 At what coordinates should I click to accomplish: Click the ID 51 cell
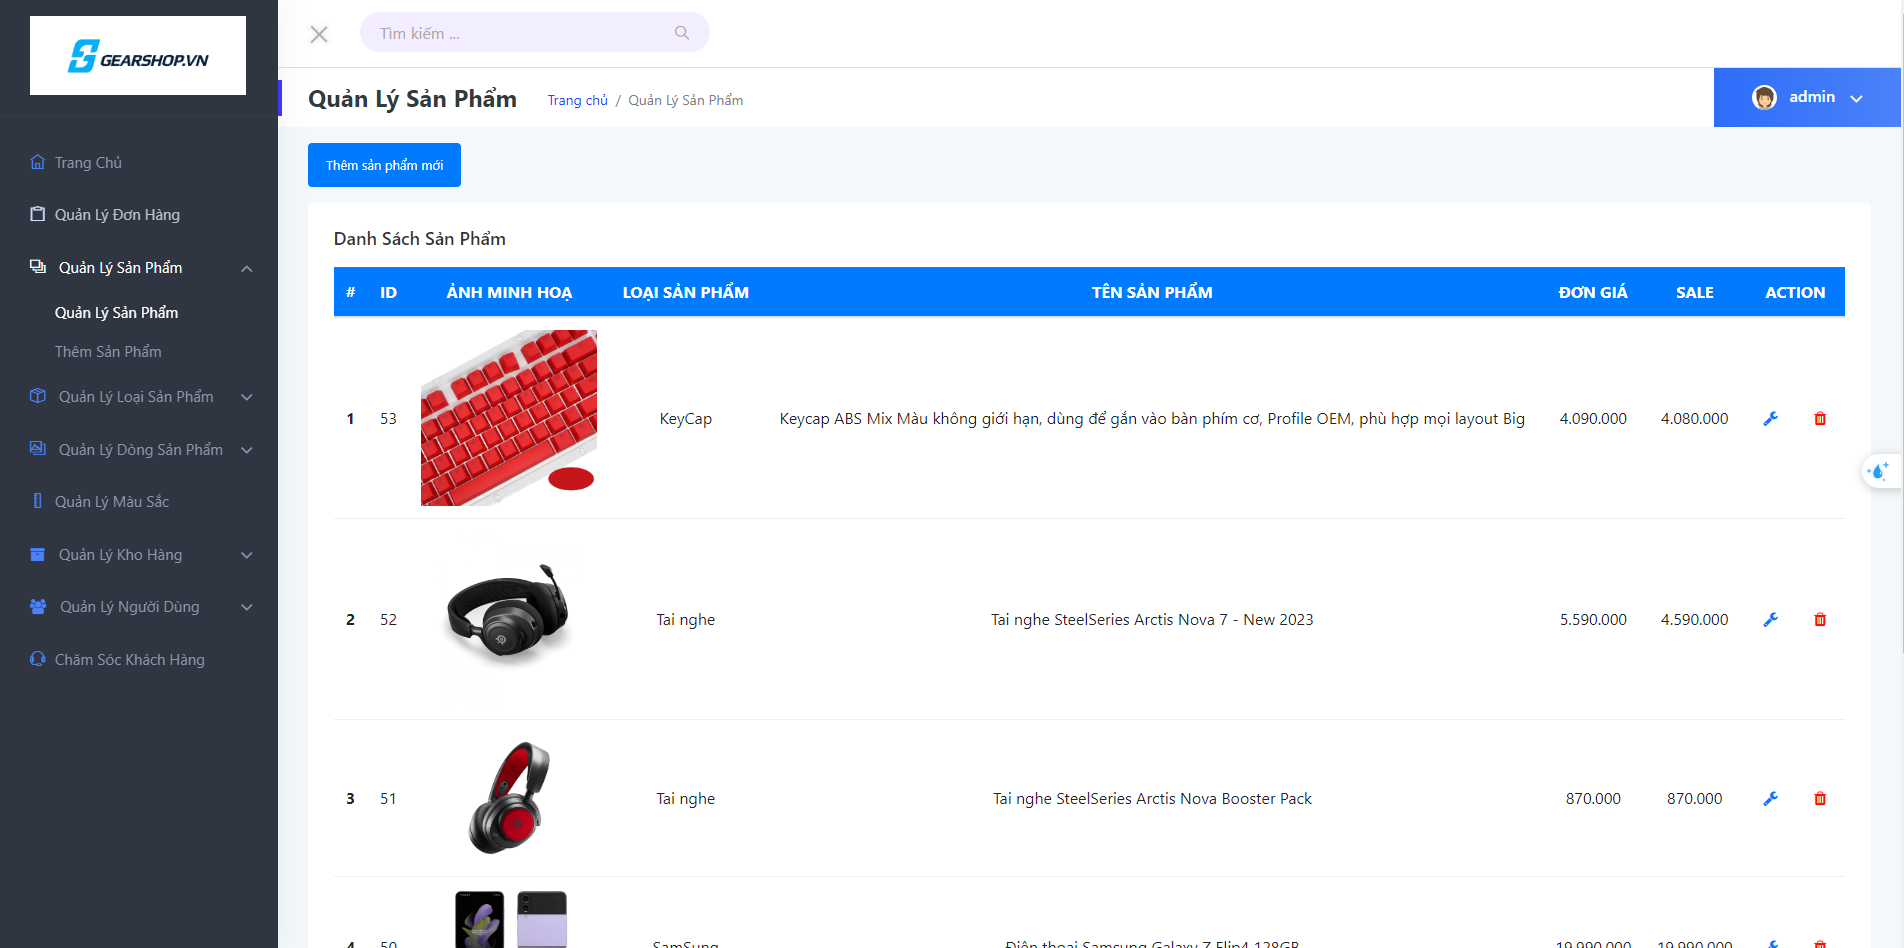tap(388, 799)
